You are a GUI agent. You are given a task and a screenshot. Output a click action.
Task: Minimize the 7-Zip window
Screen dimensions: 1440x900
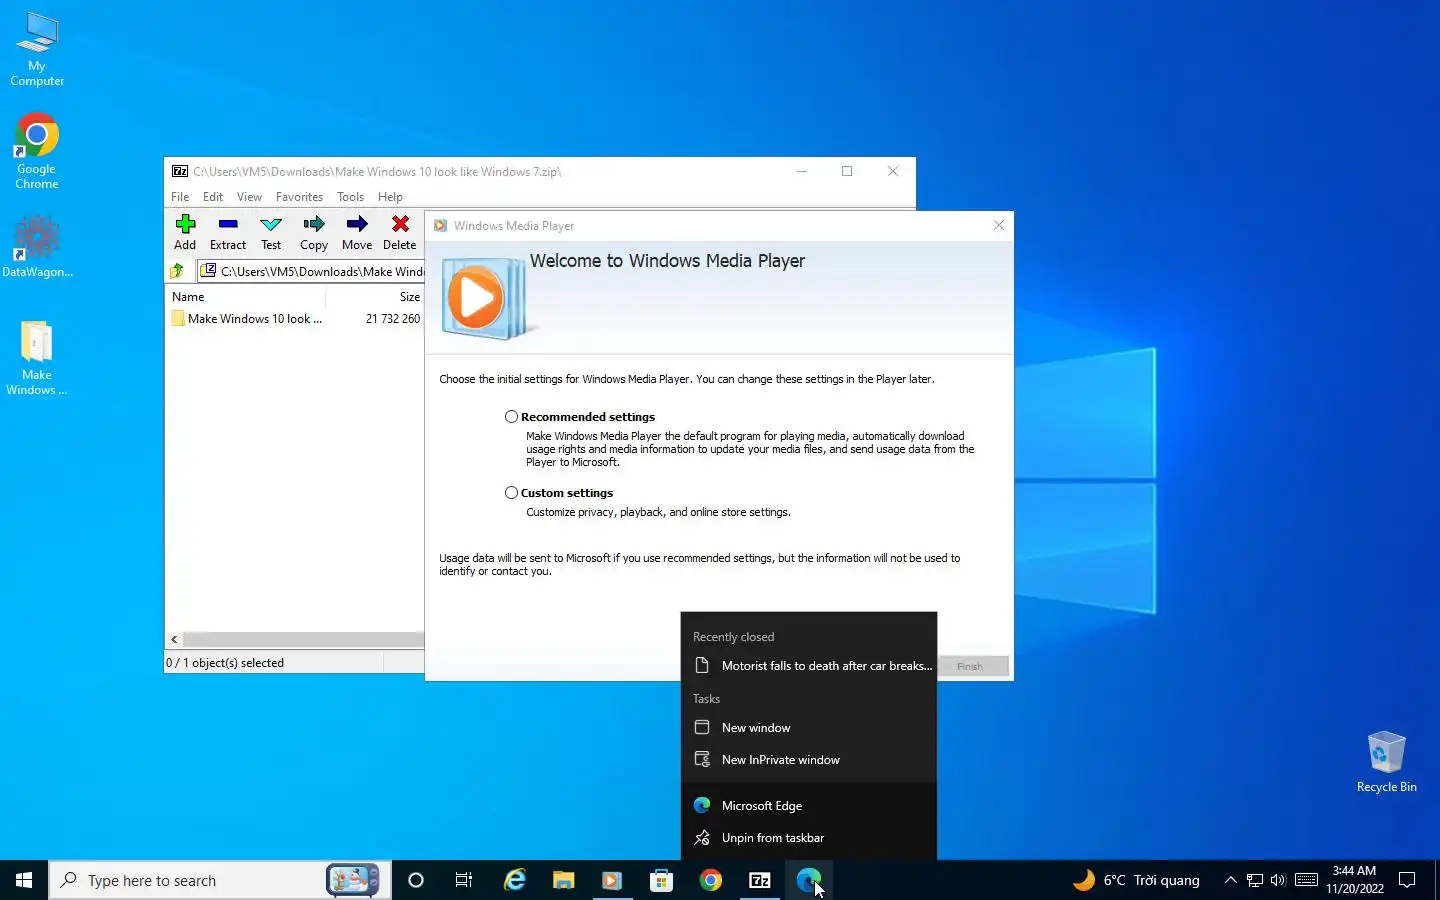click(x=802, y=172)
